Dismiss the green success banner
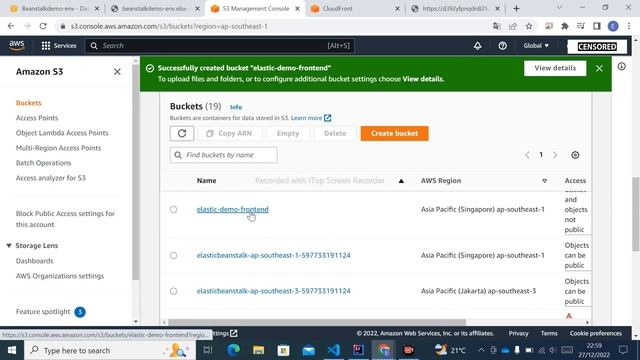The width and height of the screenshot is (640, 360). [x=599, y=68]
